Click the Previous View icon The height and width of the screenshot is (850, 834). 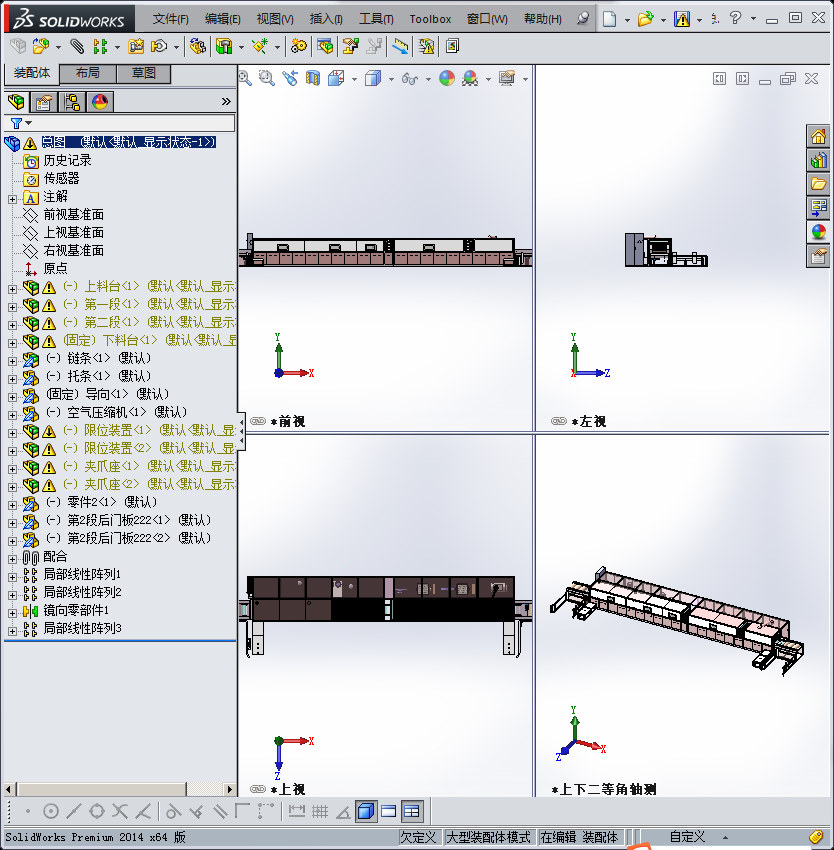click(290, 79)
